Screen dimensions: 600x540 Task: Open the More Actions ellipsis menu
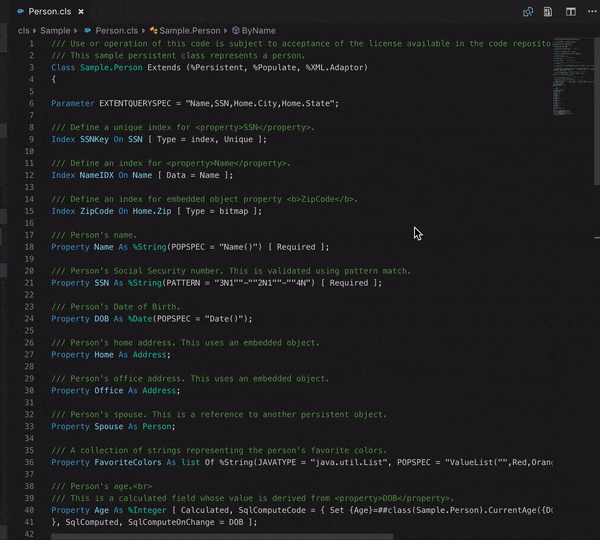[x=590, y=12]
